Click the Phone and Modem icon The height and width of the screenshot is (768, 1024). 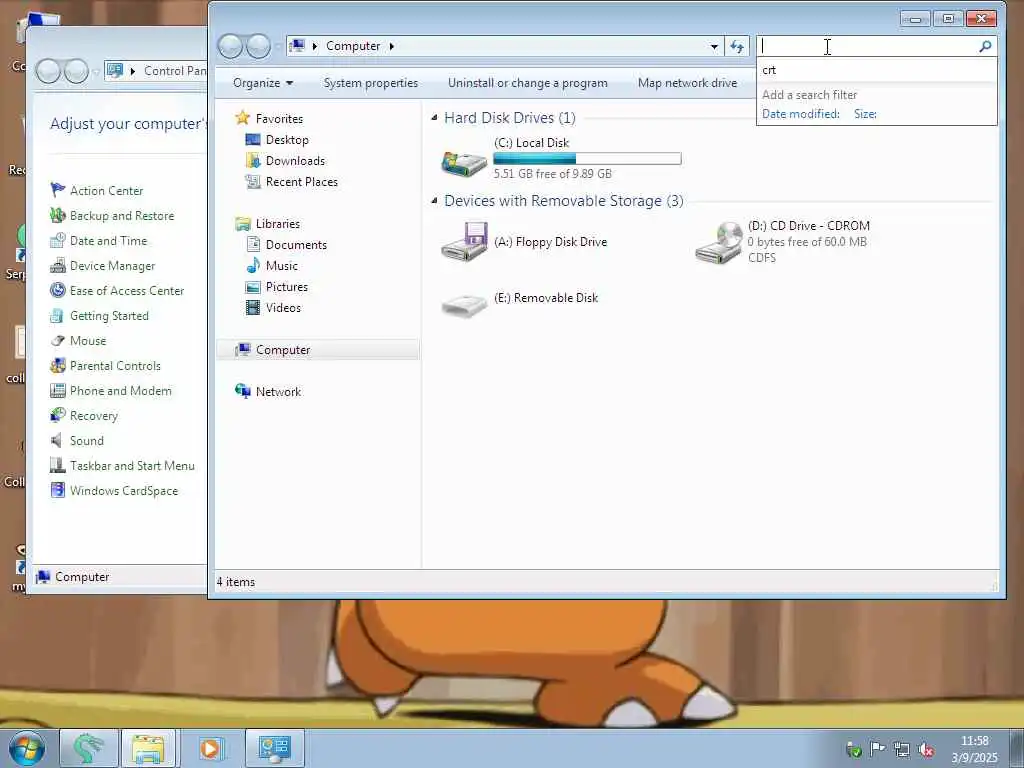coord(58,391)
